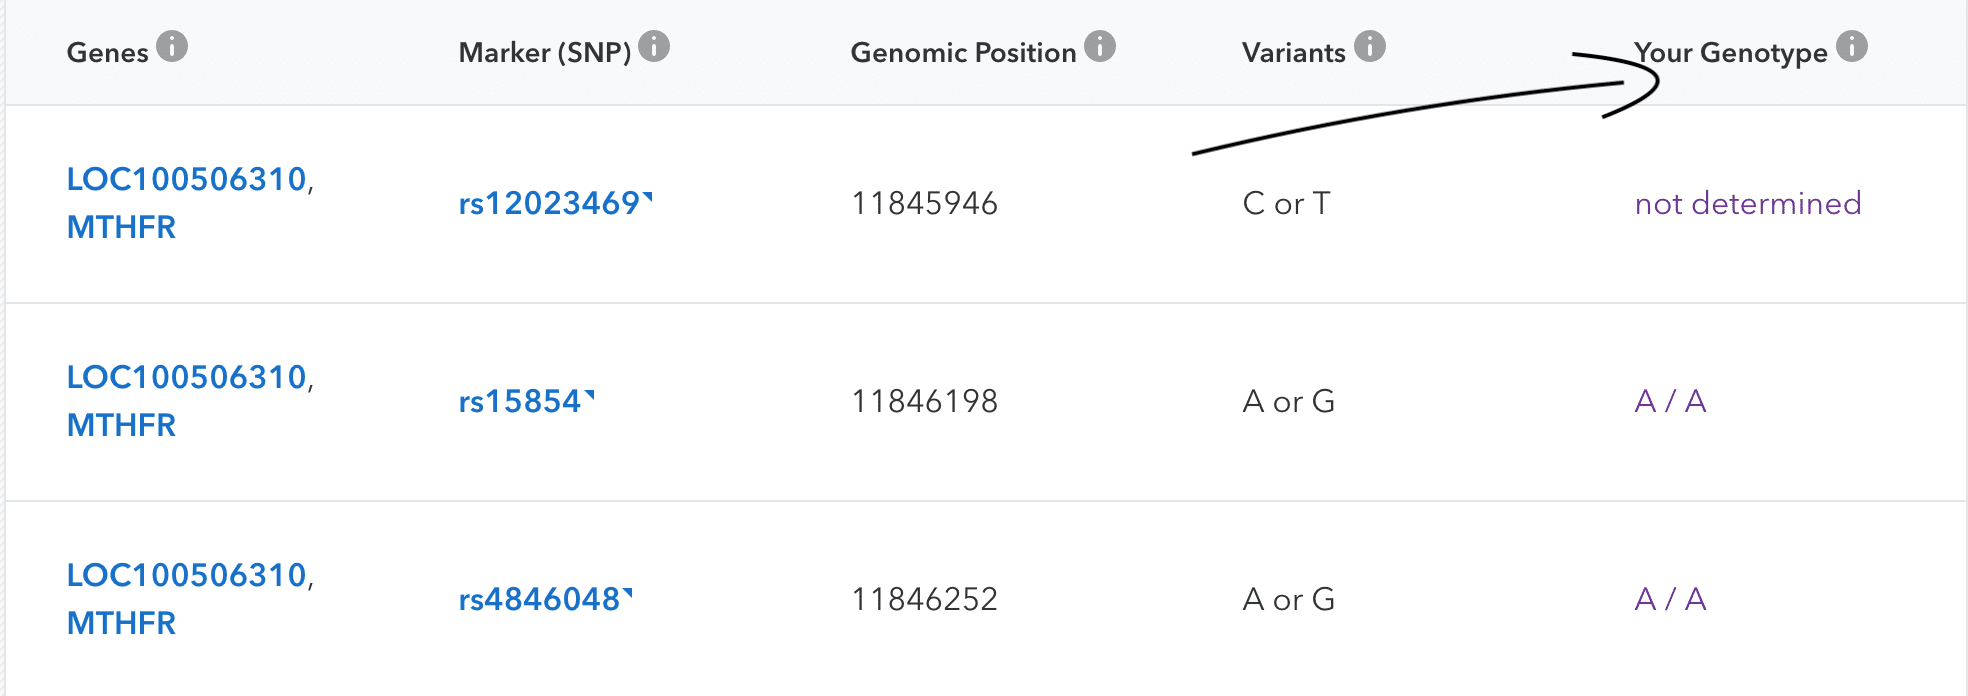1968x696 pixels.
Task: Open the MTHFR gene in the rs4846048 row
Action: point(120,623)
